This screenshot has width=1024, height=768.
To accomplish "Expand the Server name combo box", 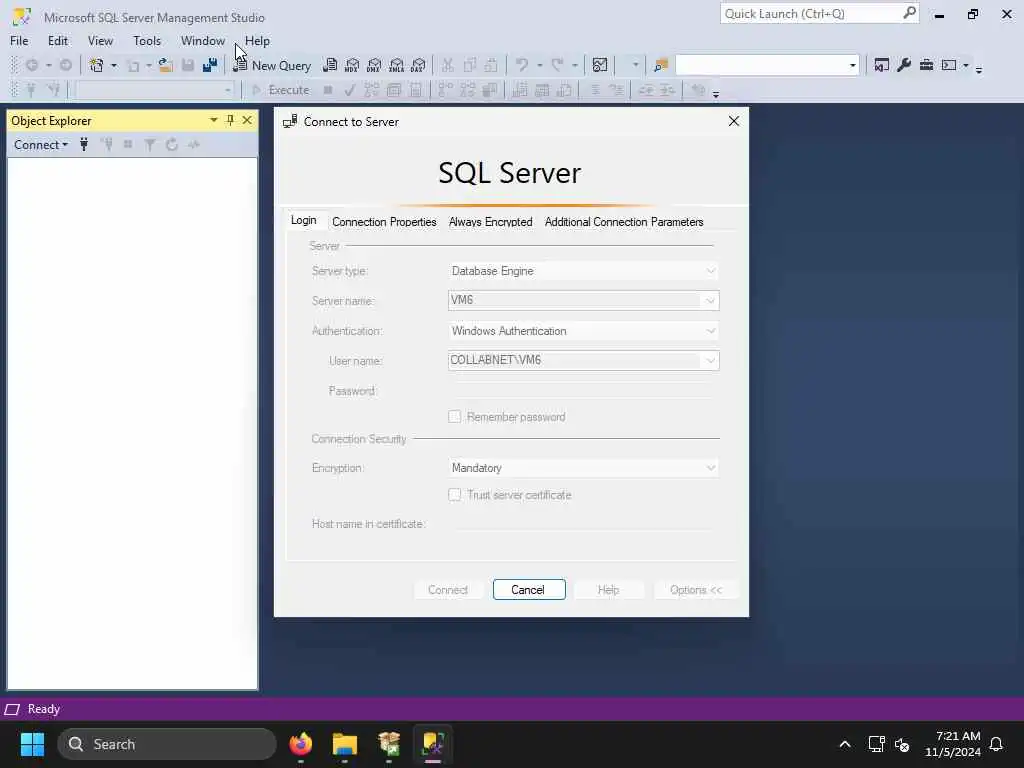I will (710, 300).
